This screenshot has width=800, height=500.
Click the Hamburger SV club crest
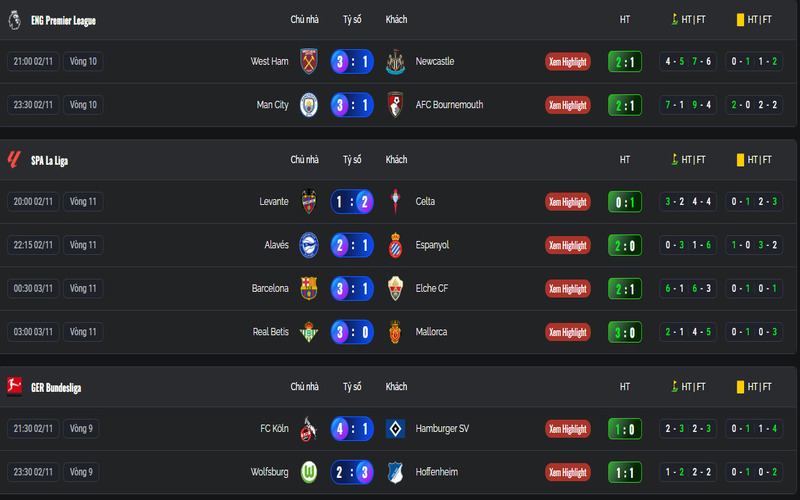point(396,429)
